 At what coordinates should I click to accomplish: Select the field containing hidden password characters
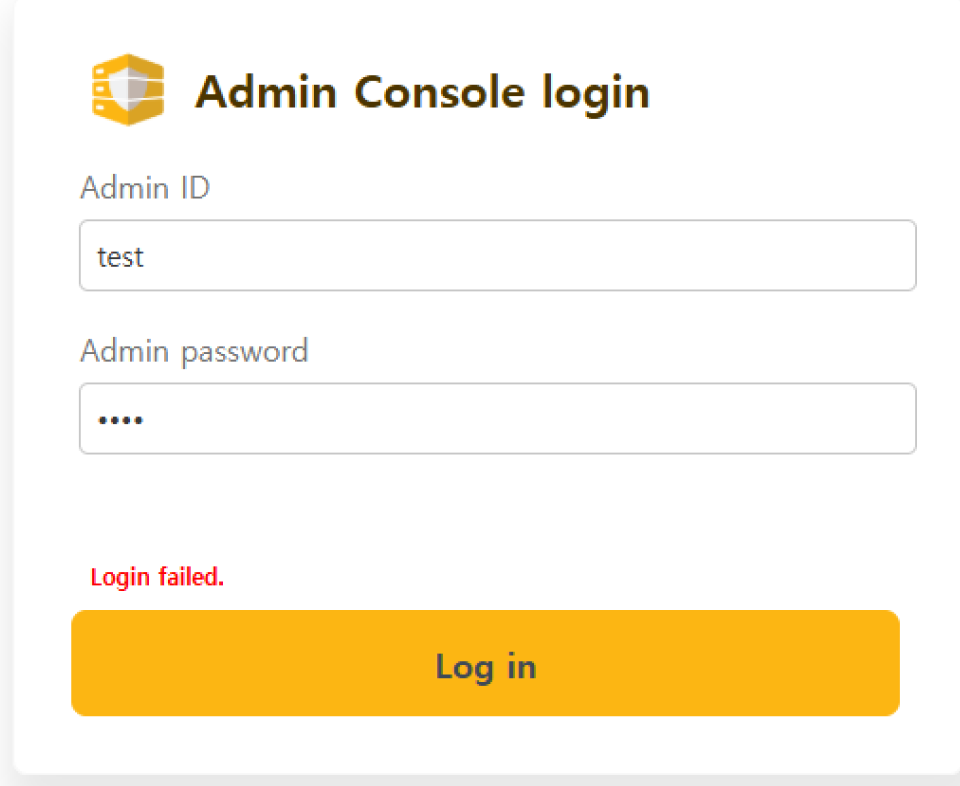(x=498, y=419)
